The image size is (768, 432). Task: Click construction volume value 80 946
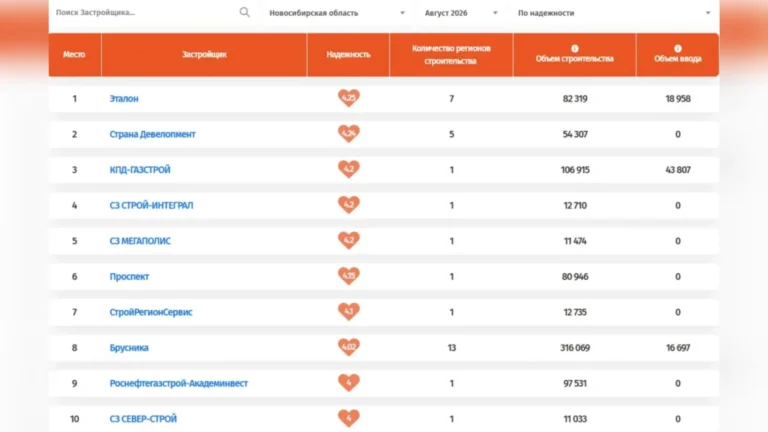point(575,276)
